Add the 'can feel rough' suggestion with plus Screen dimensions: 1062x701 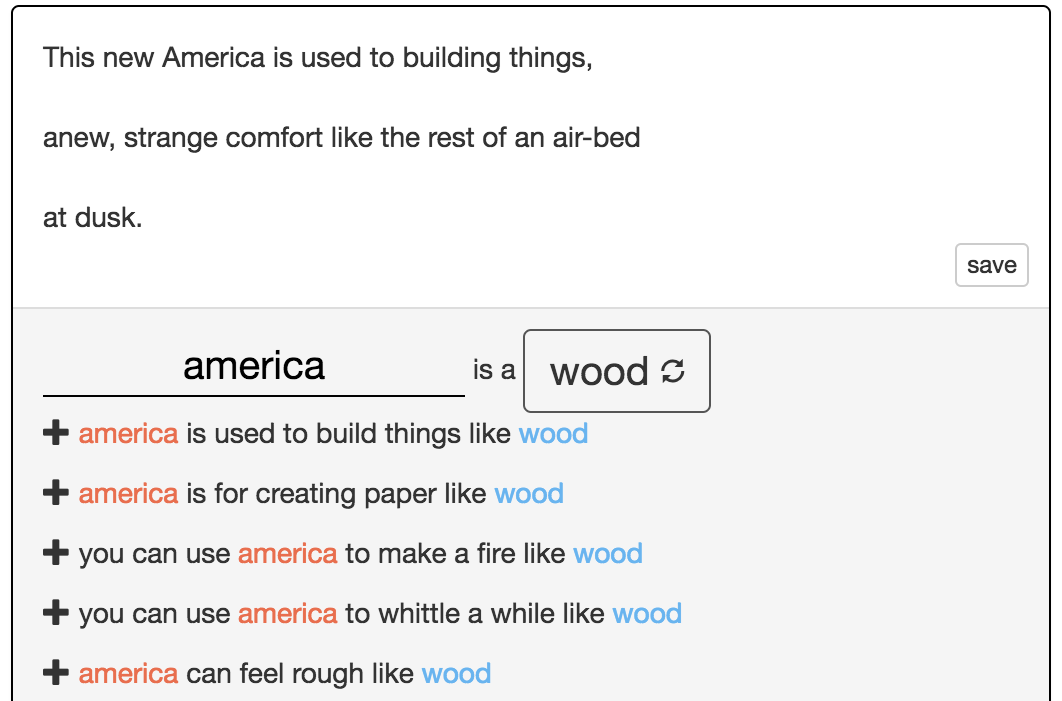[x=56, y=673]
